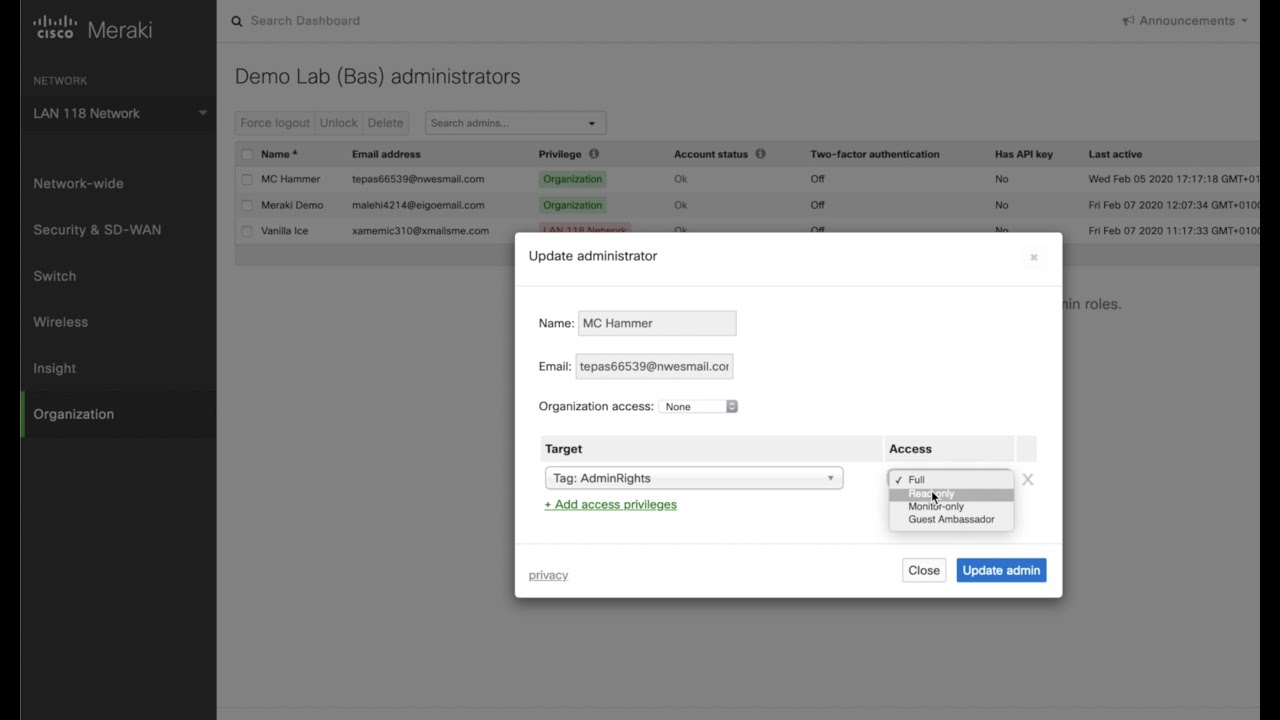Click the MC Hammer admin name
Viewport: 1280px width, 720px height.
[291, 179]
